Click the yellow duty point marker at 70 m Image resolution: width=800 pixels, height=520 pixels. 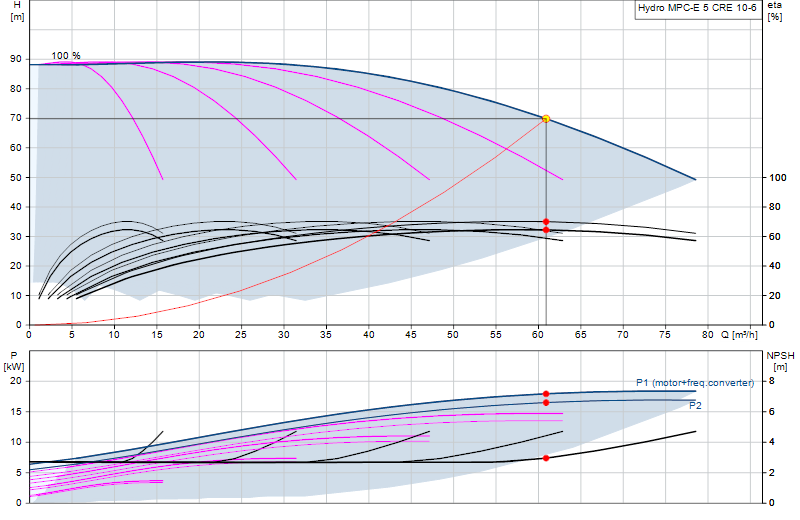pos(546,119)
